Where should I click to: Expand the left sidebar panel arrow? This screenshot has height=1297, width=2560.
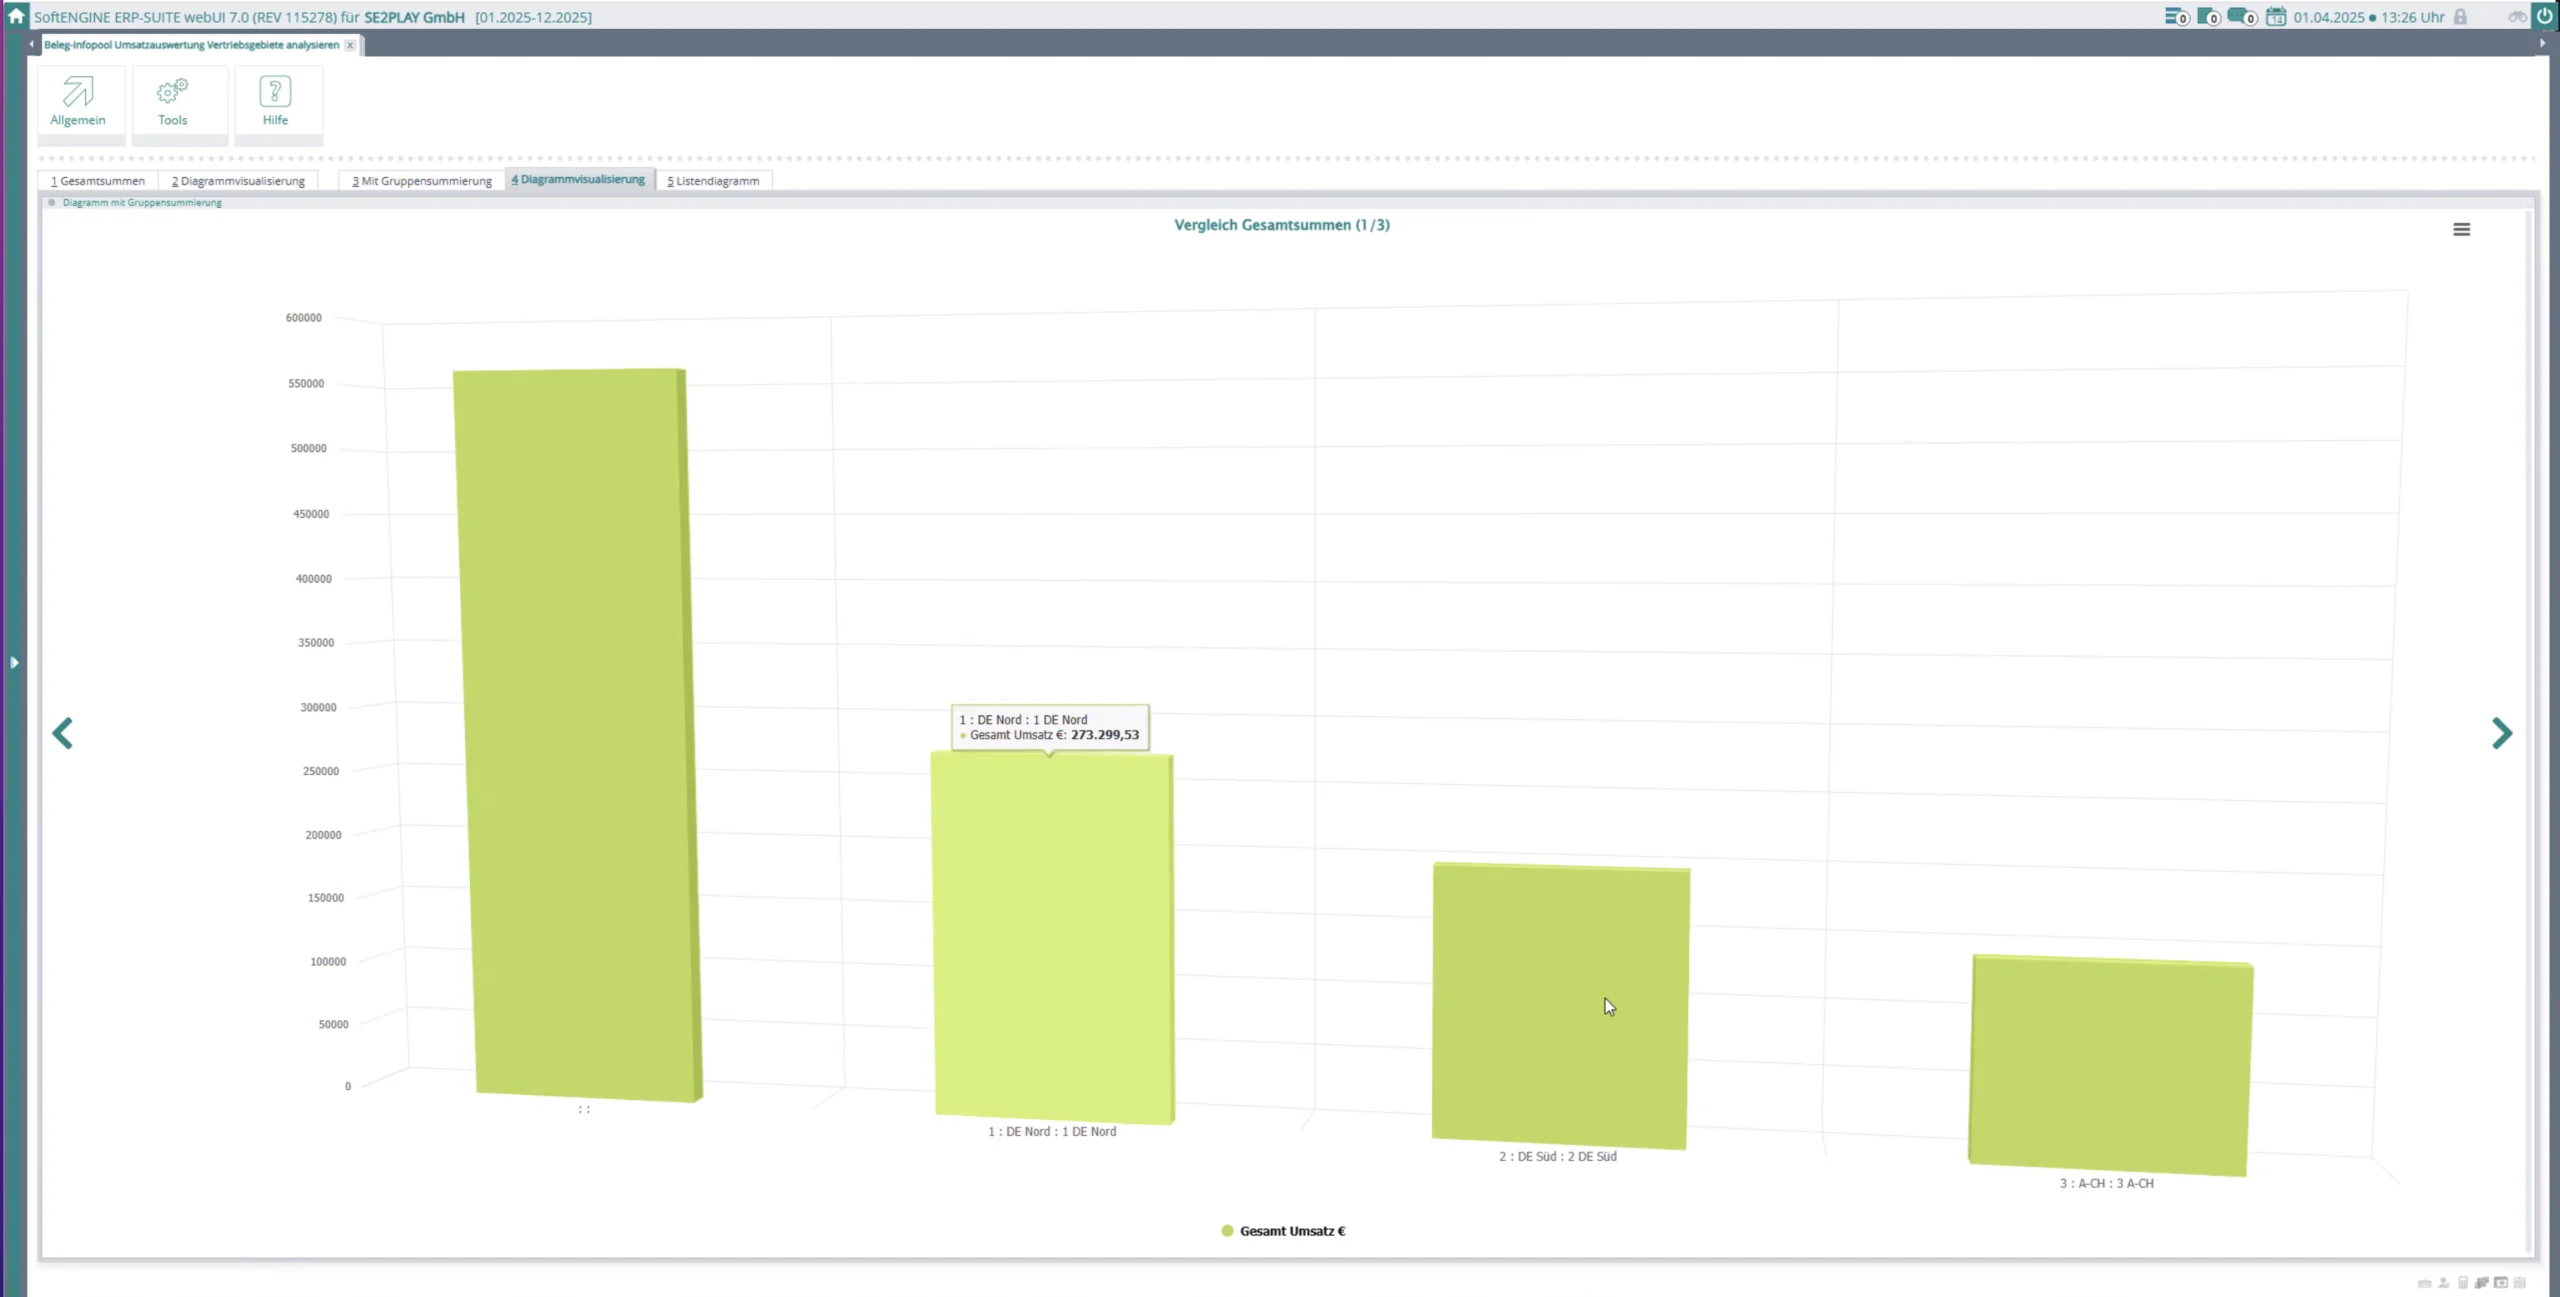click(14, 662)
